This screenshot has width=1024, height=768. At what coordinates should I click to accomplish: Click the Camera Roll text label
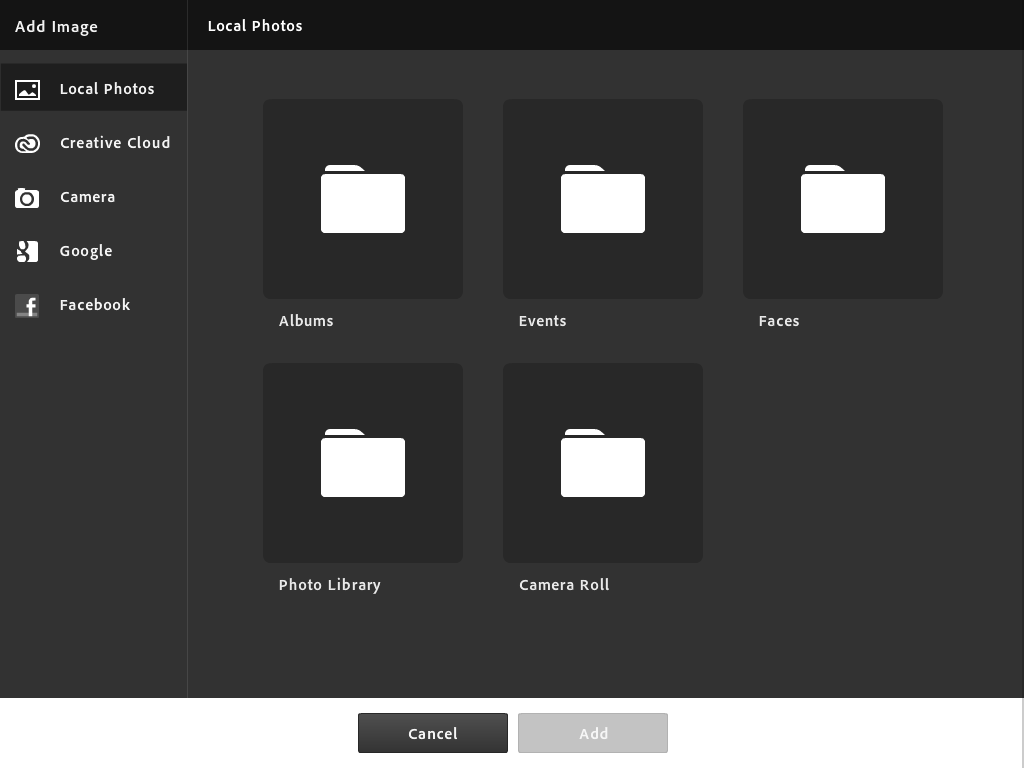[x=564, y=585]
